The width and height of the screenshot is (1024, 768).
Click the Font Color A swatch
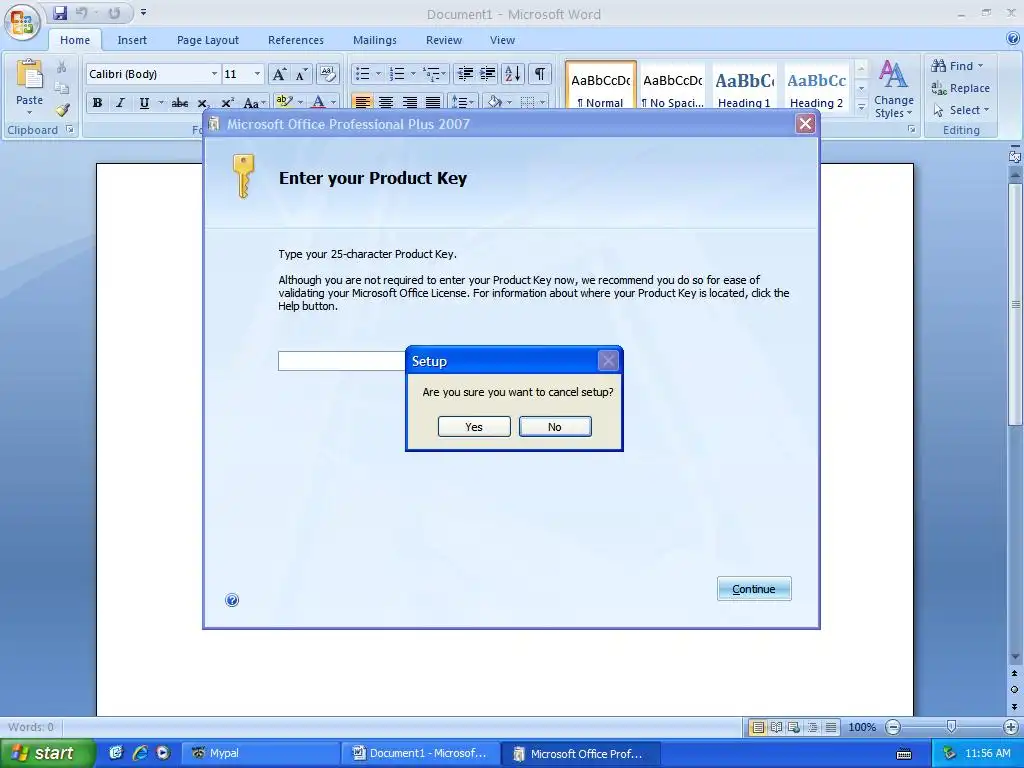point(319,103)
